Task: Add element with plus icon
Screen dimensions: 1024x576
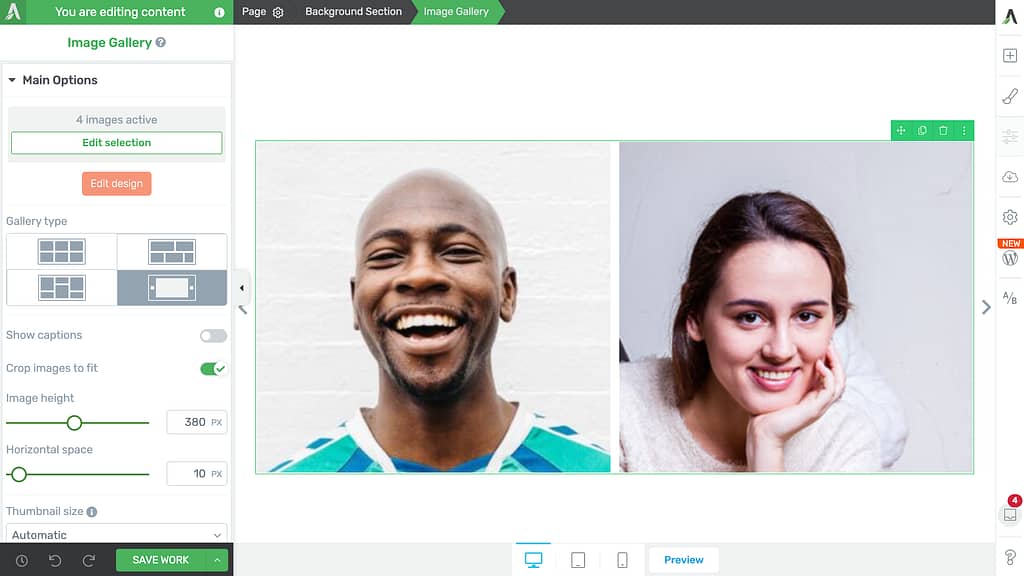Action: pos(1010,56)
